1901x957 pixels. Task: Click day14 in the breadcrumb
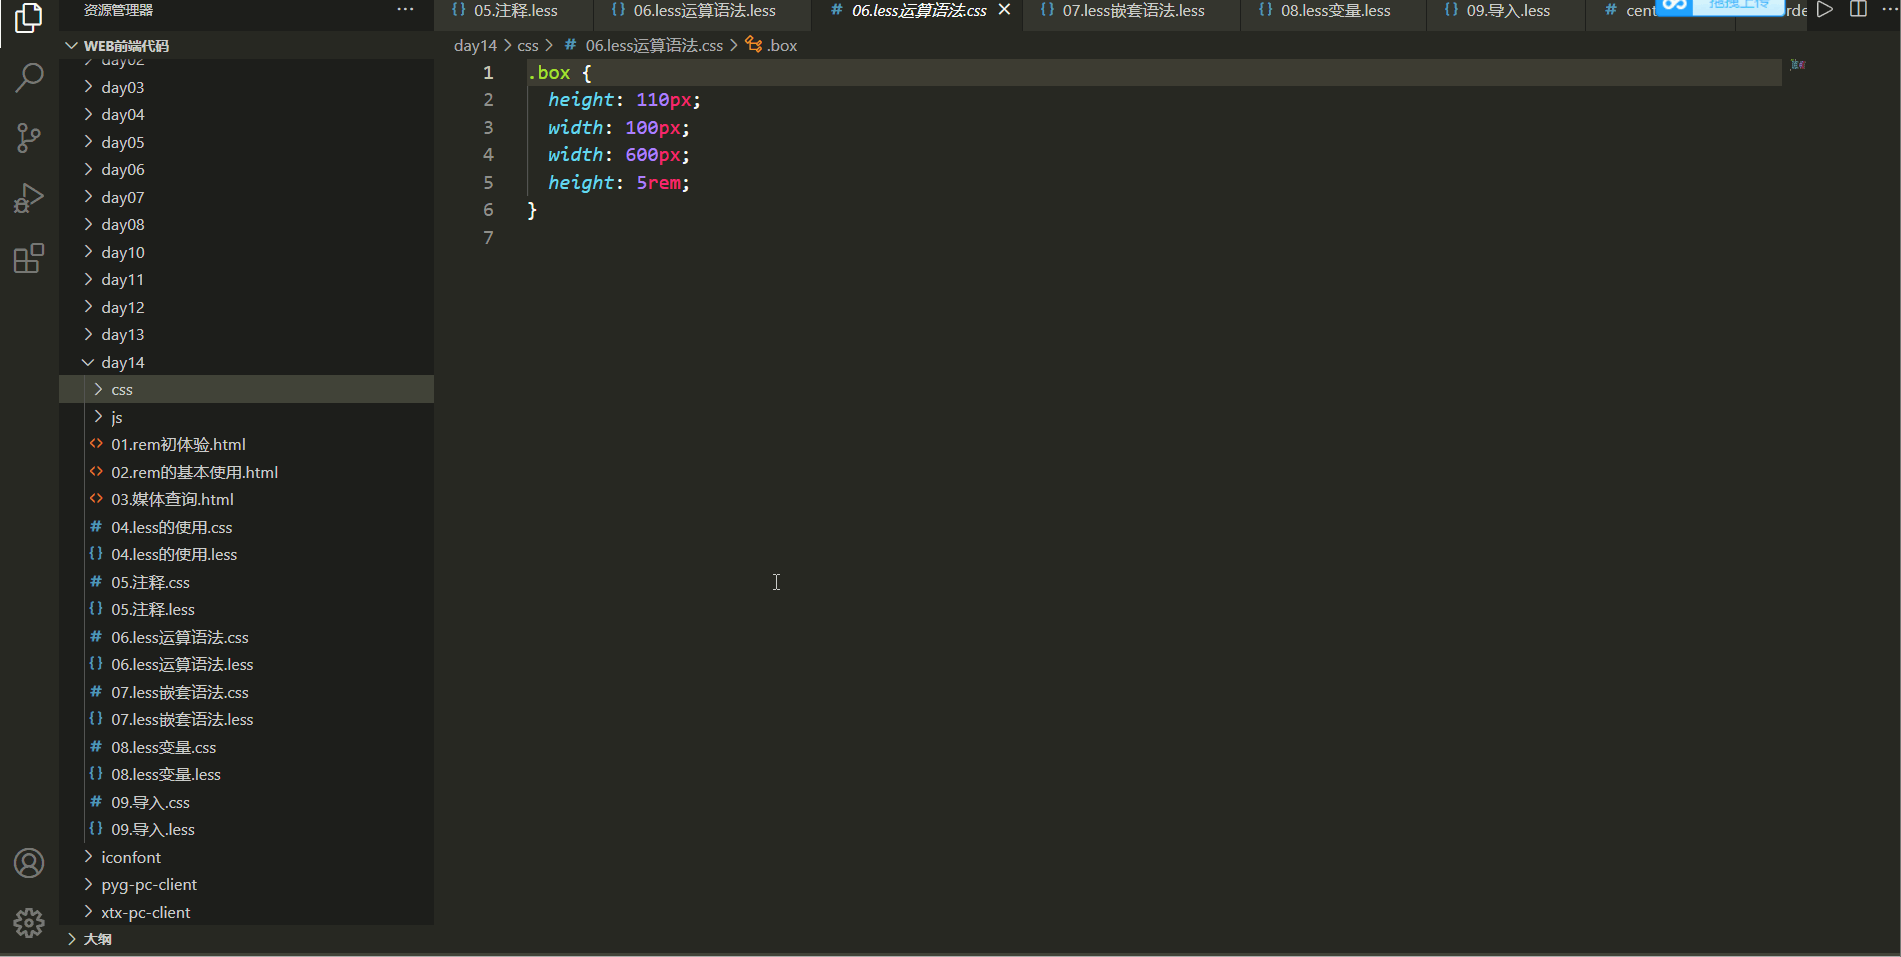pos(475,45)
